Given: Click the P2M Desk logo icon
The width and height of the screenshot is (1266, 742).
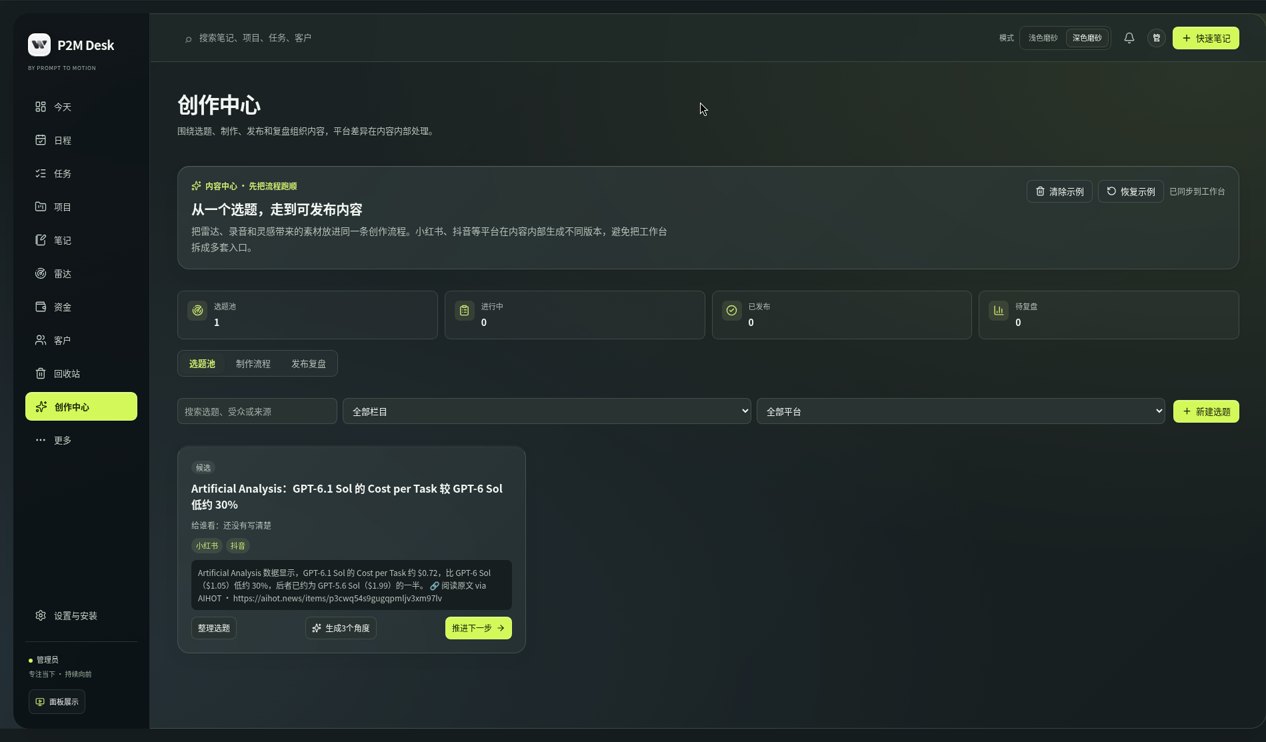Looking at the screenshot, I should 39,45.
